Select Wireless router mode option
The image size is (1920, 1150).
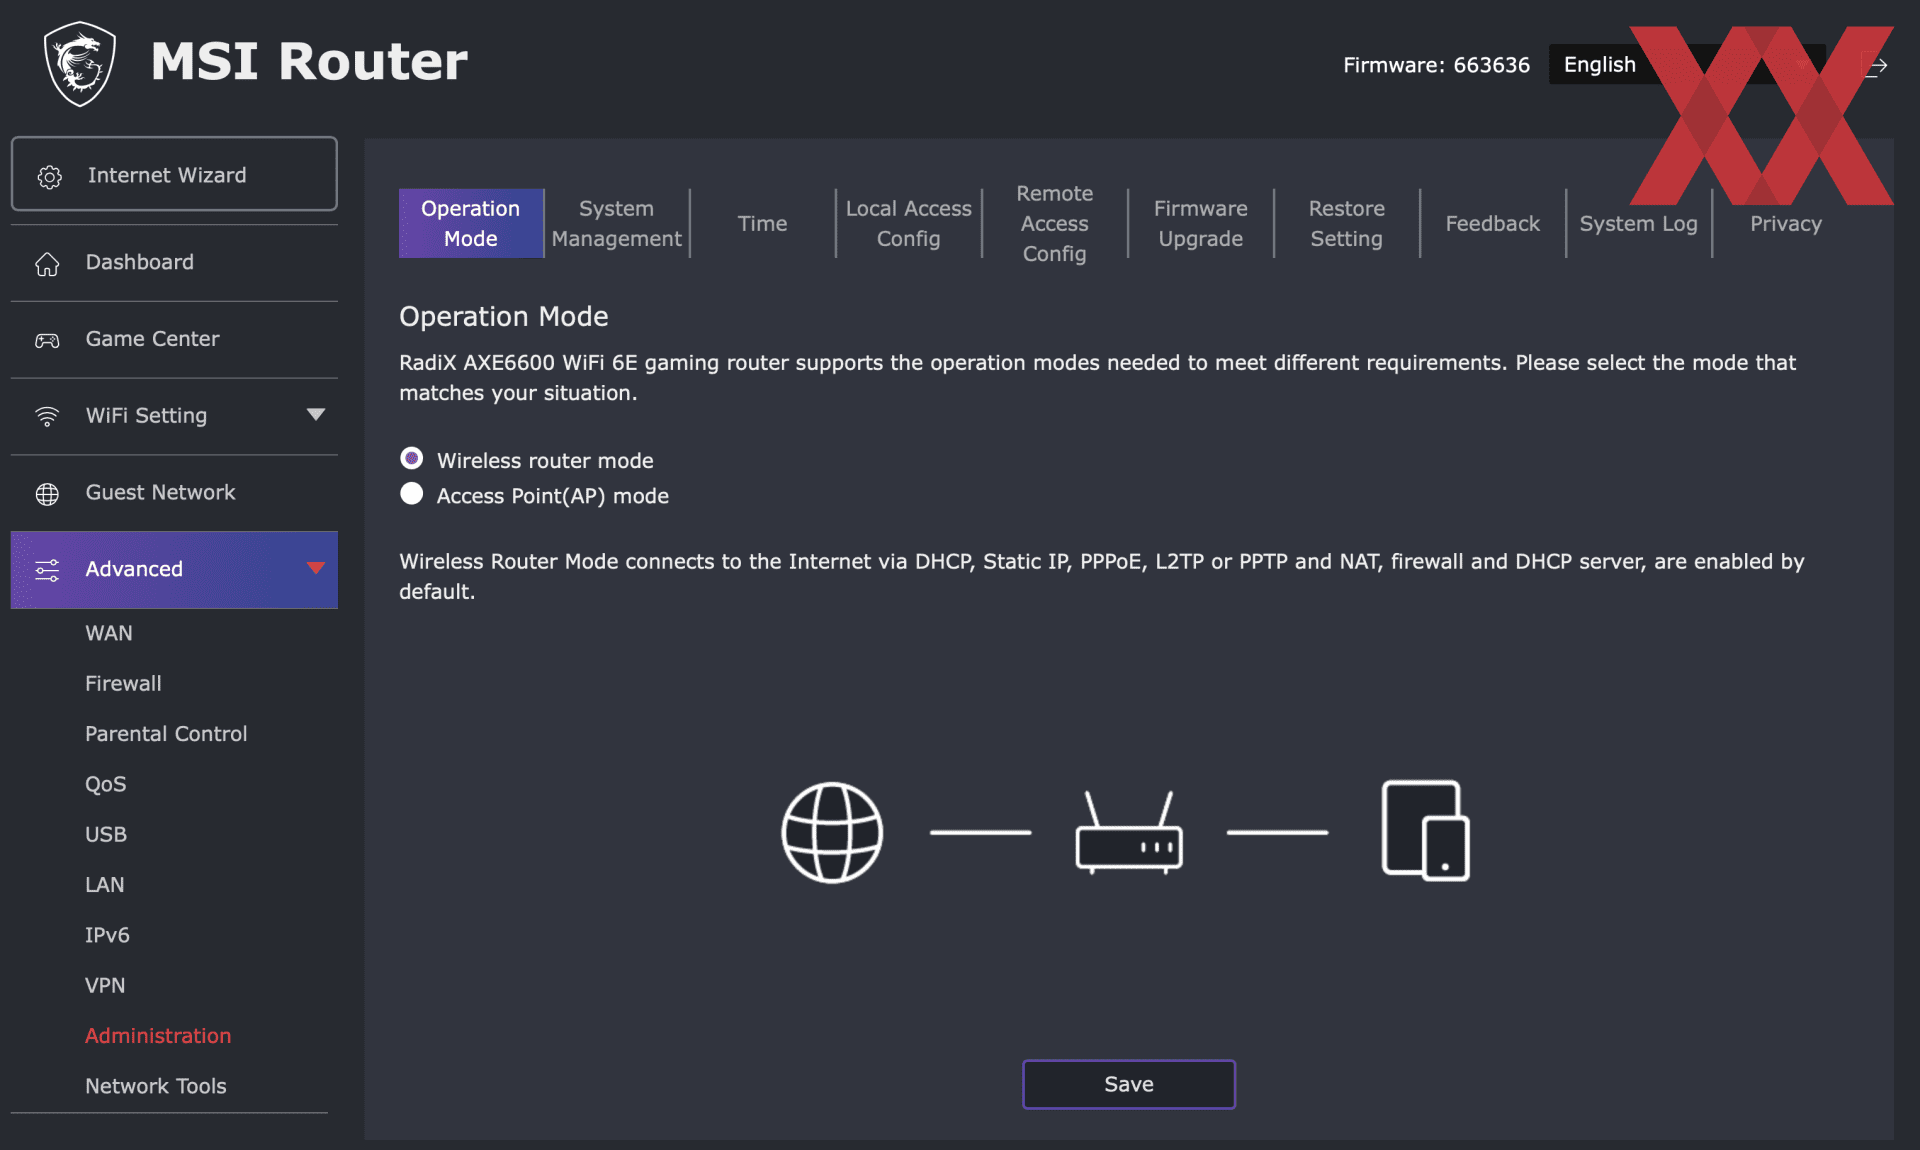tap(411, 458)
